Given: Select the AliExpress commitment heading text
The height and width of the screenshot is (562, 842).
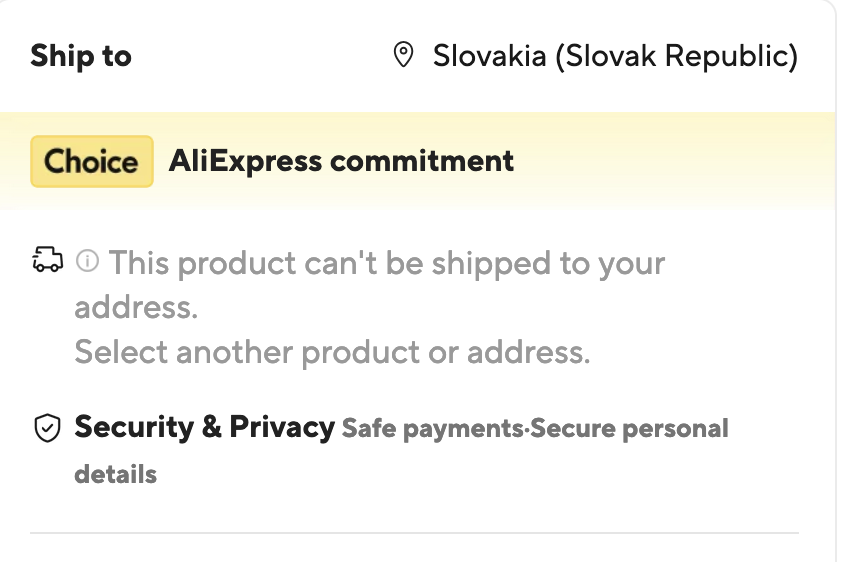Looking at the screenshot, I should (x=341, y=161).
